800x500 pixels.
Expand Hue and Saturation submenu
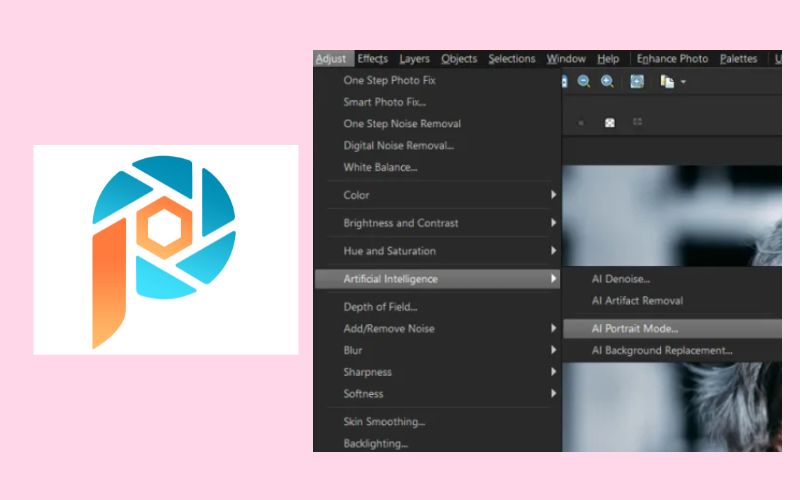(x=437, y=251)
